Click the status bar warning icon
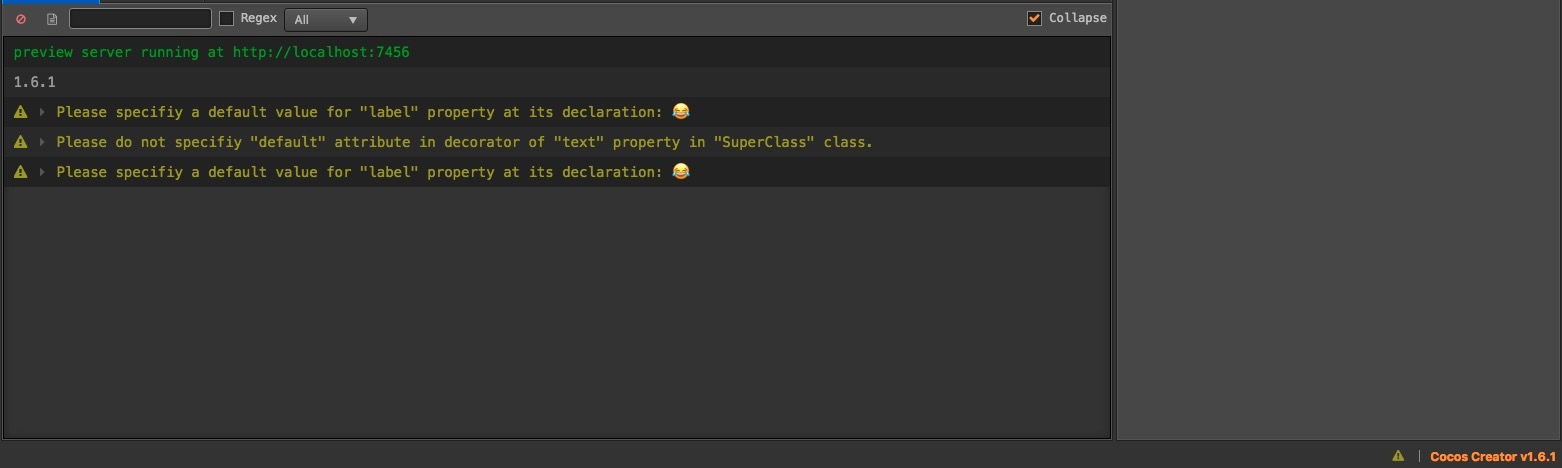The image size is (1562, 468). pos(1398,456)
